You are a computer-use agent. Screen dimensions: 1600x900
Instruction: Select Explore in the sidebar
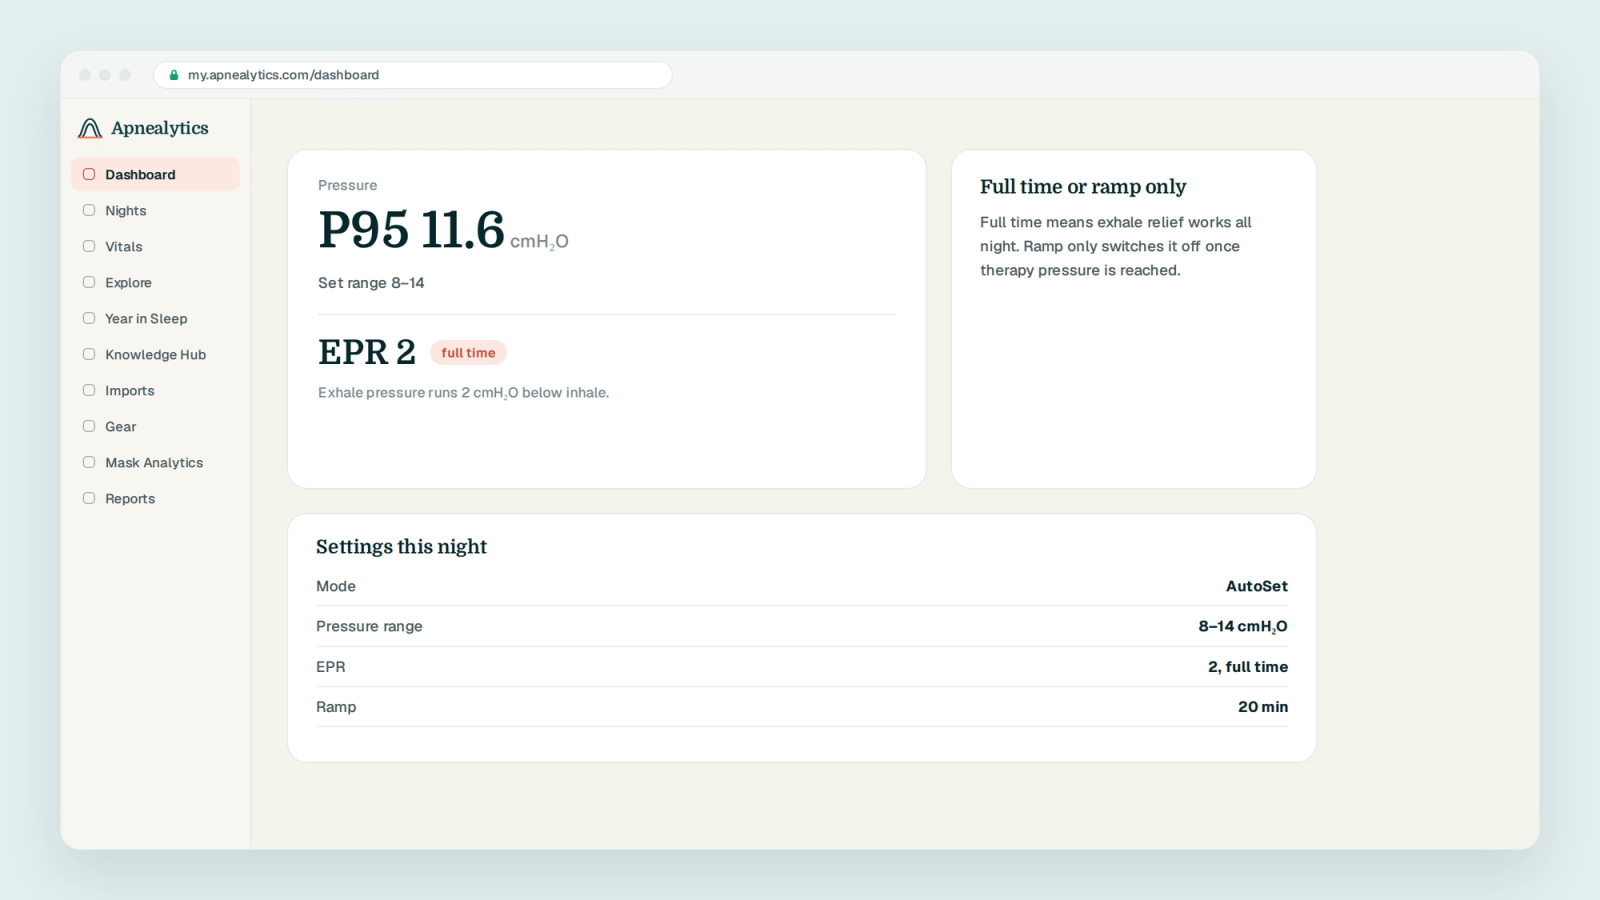click(155, 282)
